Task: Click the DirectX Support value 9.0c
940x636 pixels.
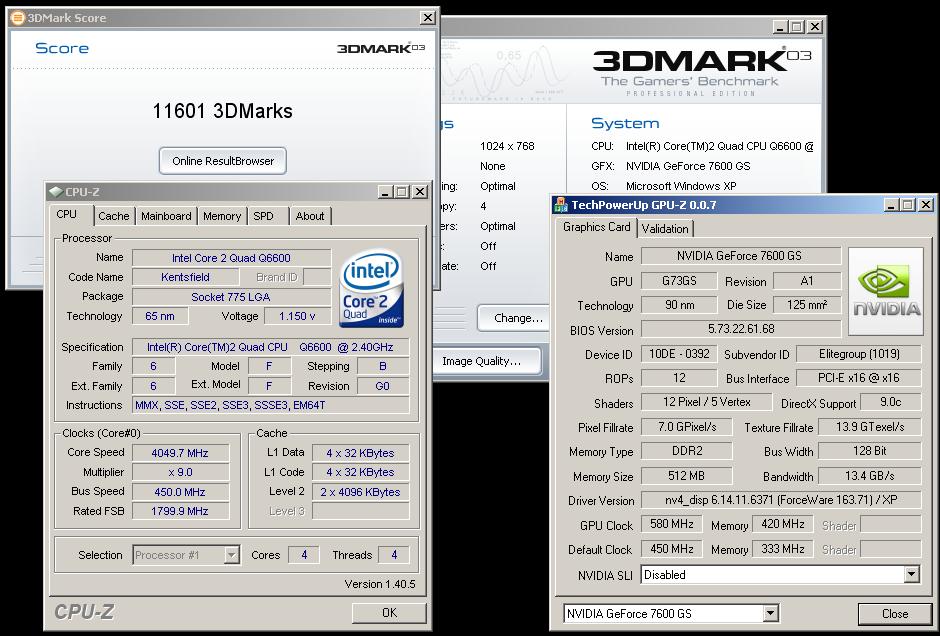Action: pyautogui.click(x=890, y=402)
